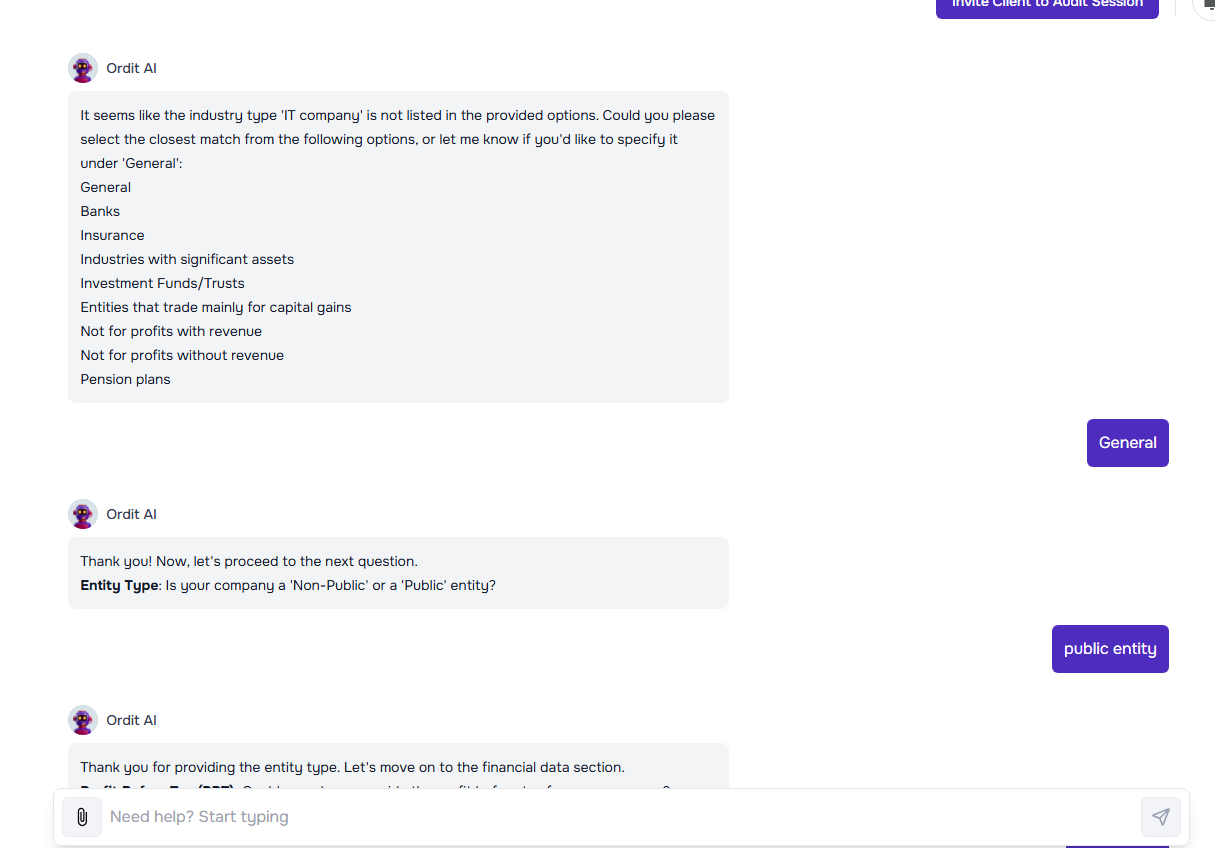Click Ordit AI avatar above industry options message
Viewport: 1215px width, 848px height.
click(x=83, y=68)
